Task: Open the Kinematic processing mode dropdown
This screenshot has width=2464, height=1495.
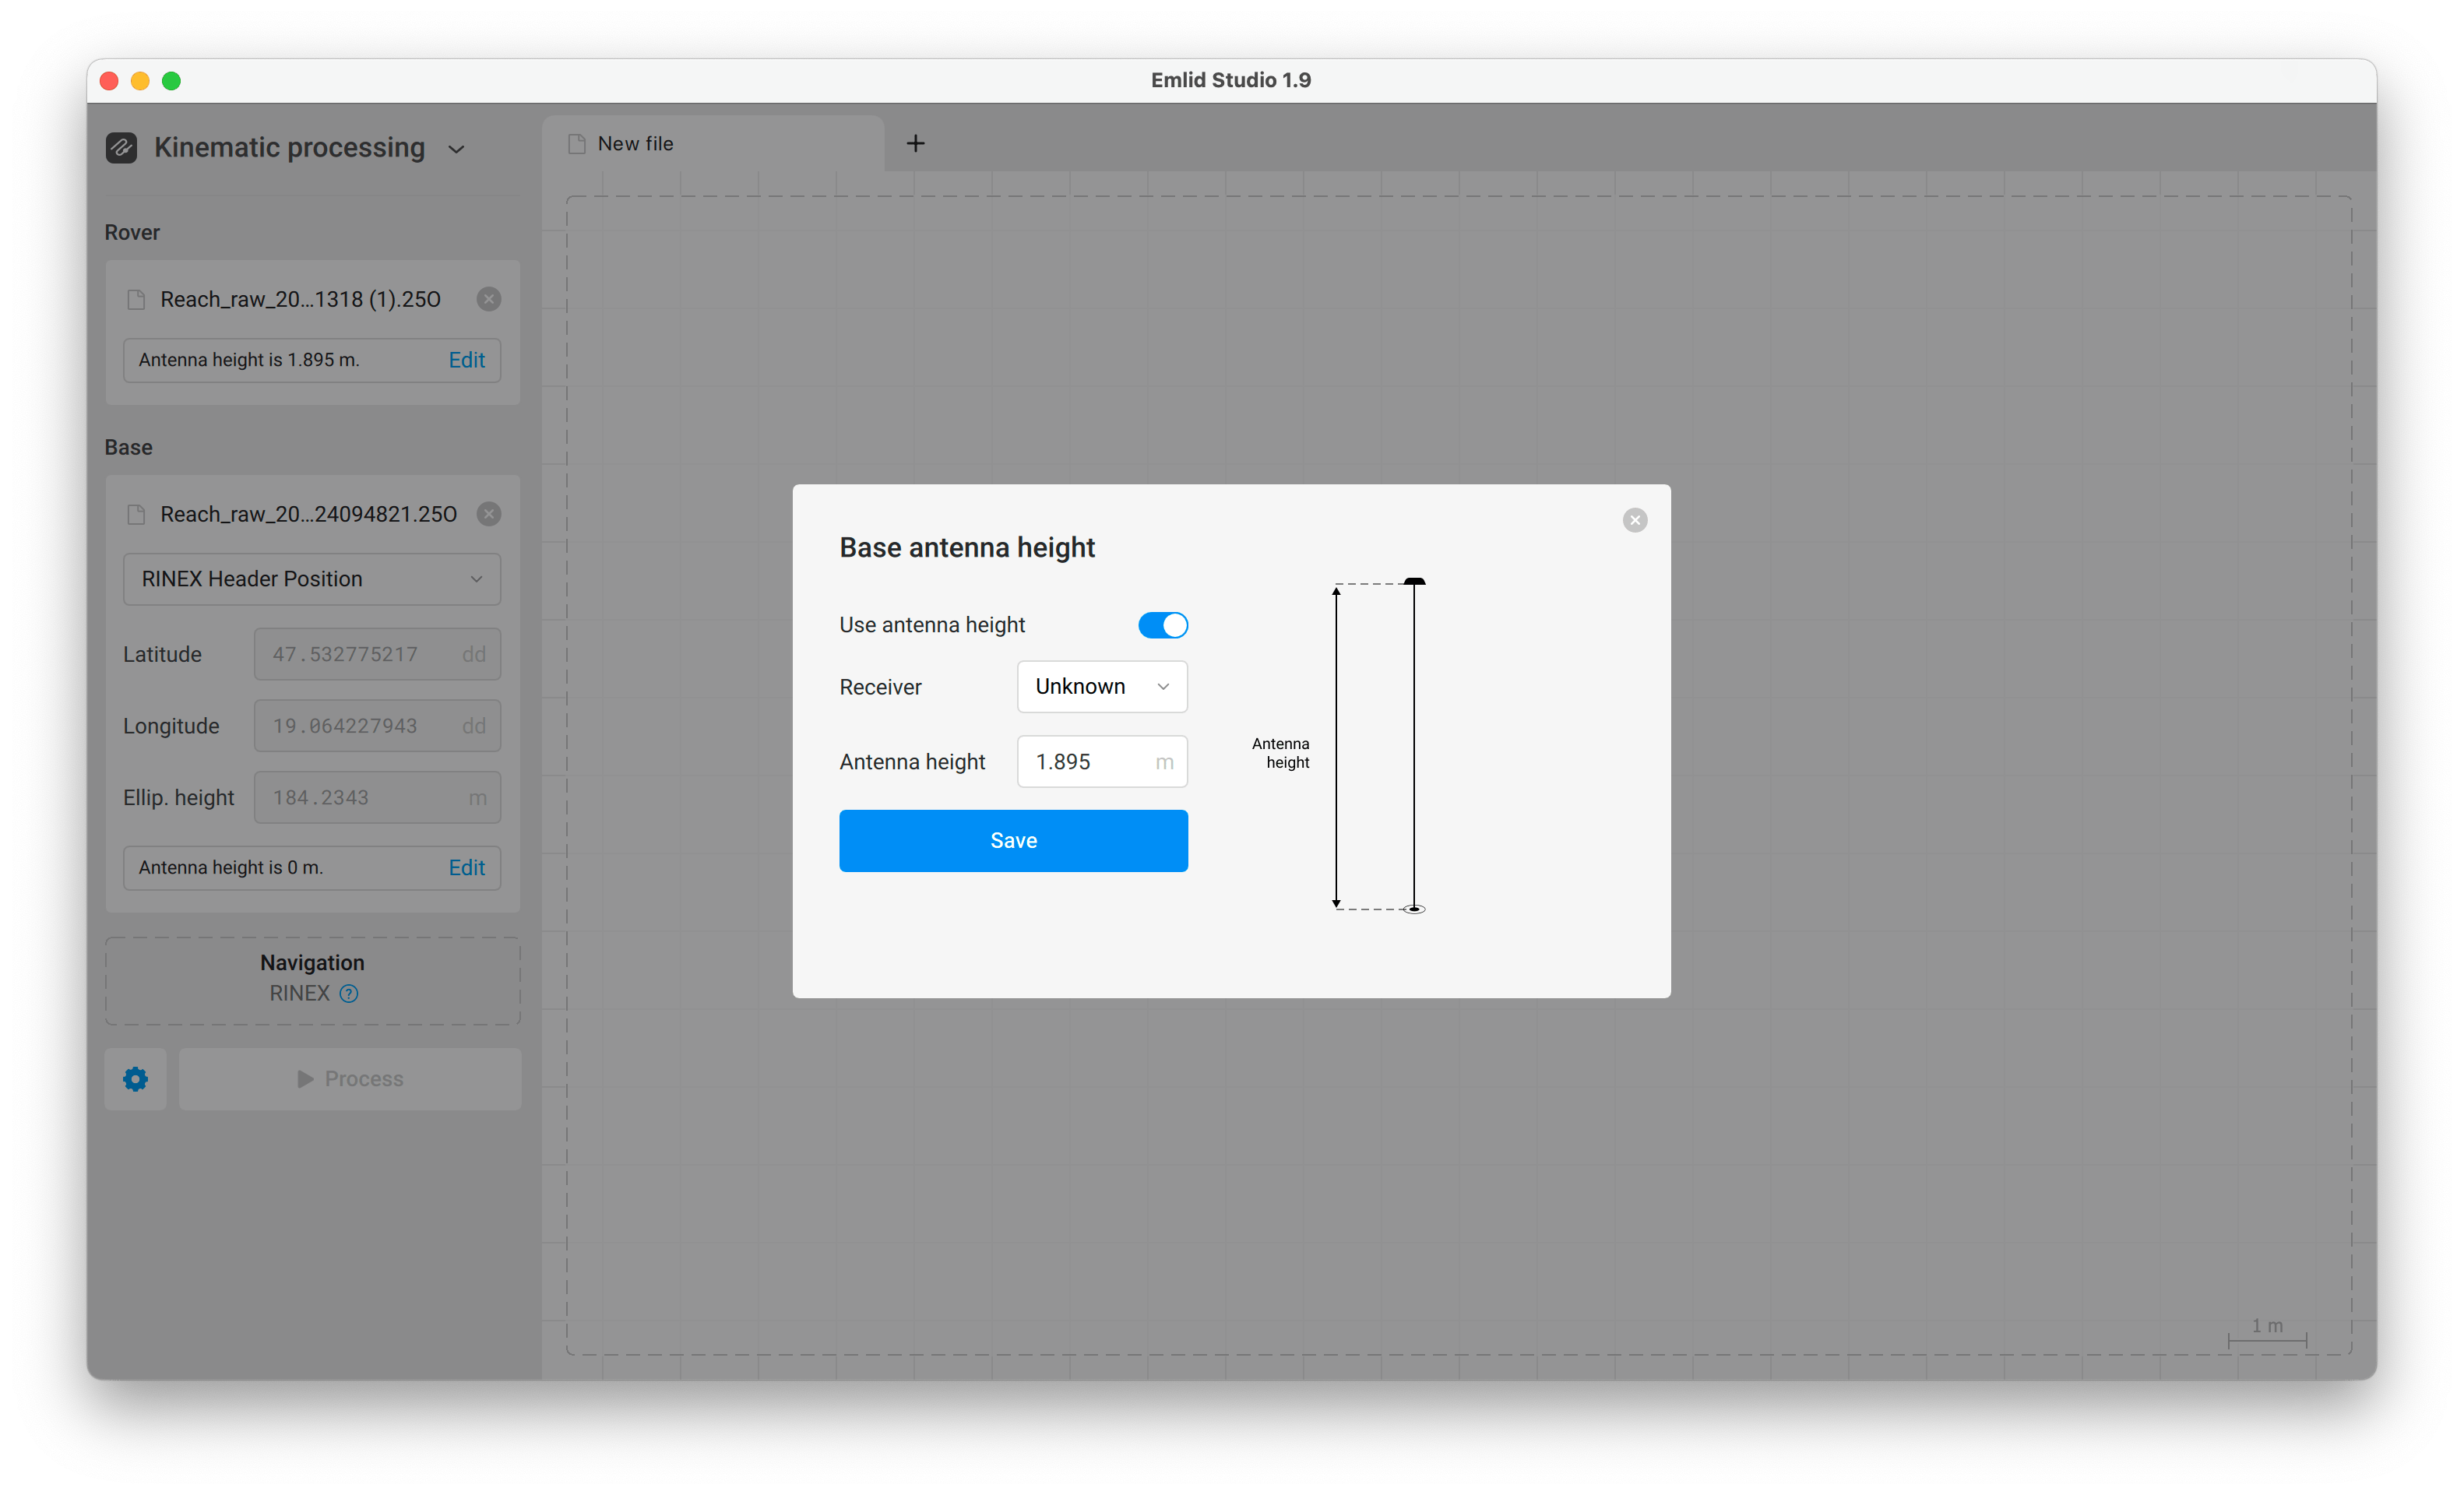Action: pos(456,149)
